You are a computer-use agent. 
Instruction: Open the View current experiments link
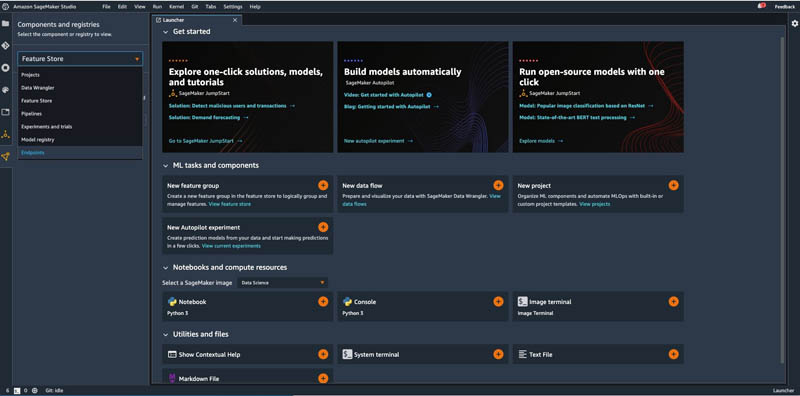click(x=231, y=246)
